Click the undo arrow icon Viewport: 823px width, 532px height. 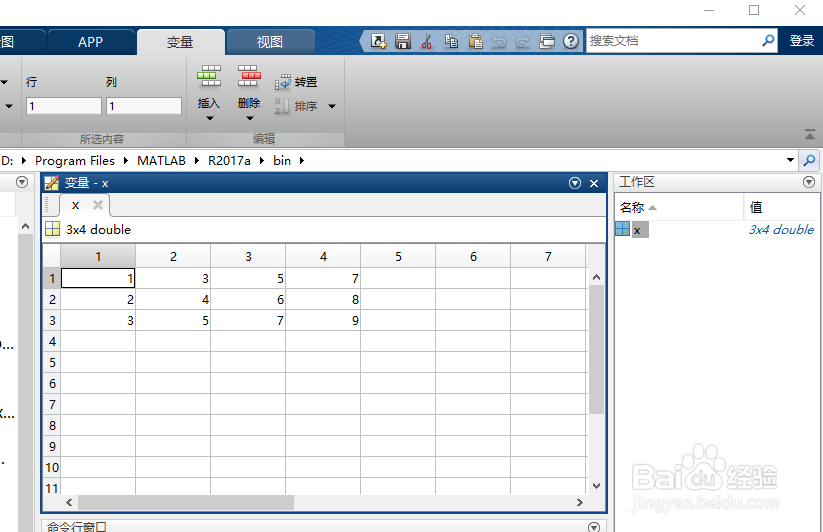coord(499,41)
